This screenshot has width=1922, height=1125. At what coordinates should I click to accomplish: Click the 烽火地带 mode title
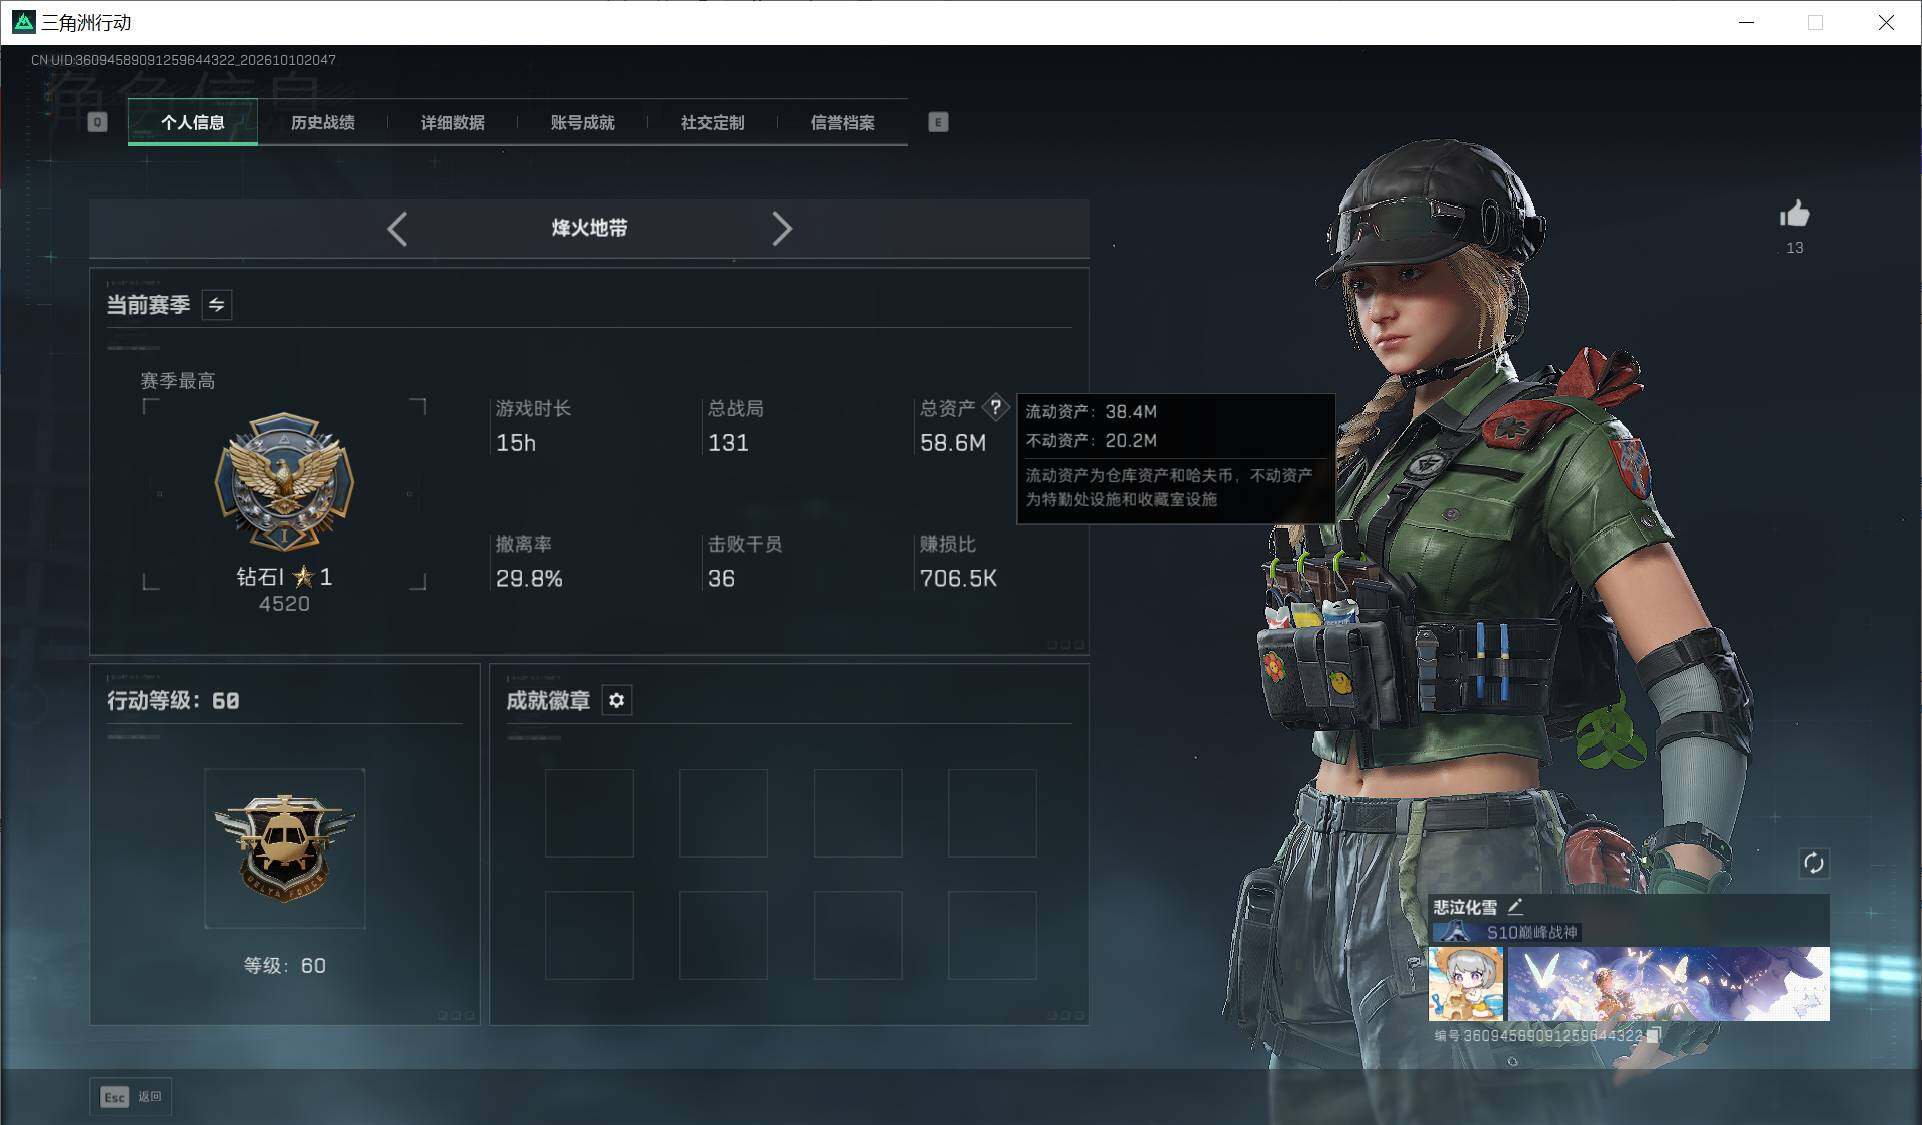(590, 228)
